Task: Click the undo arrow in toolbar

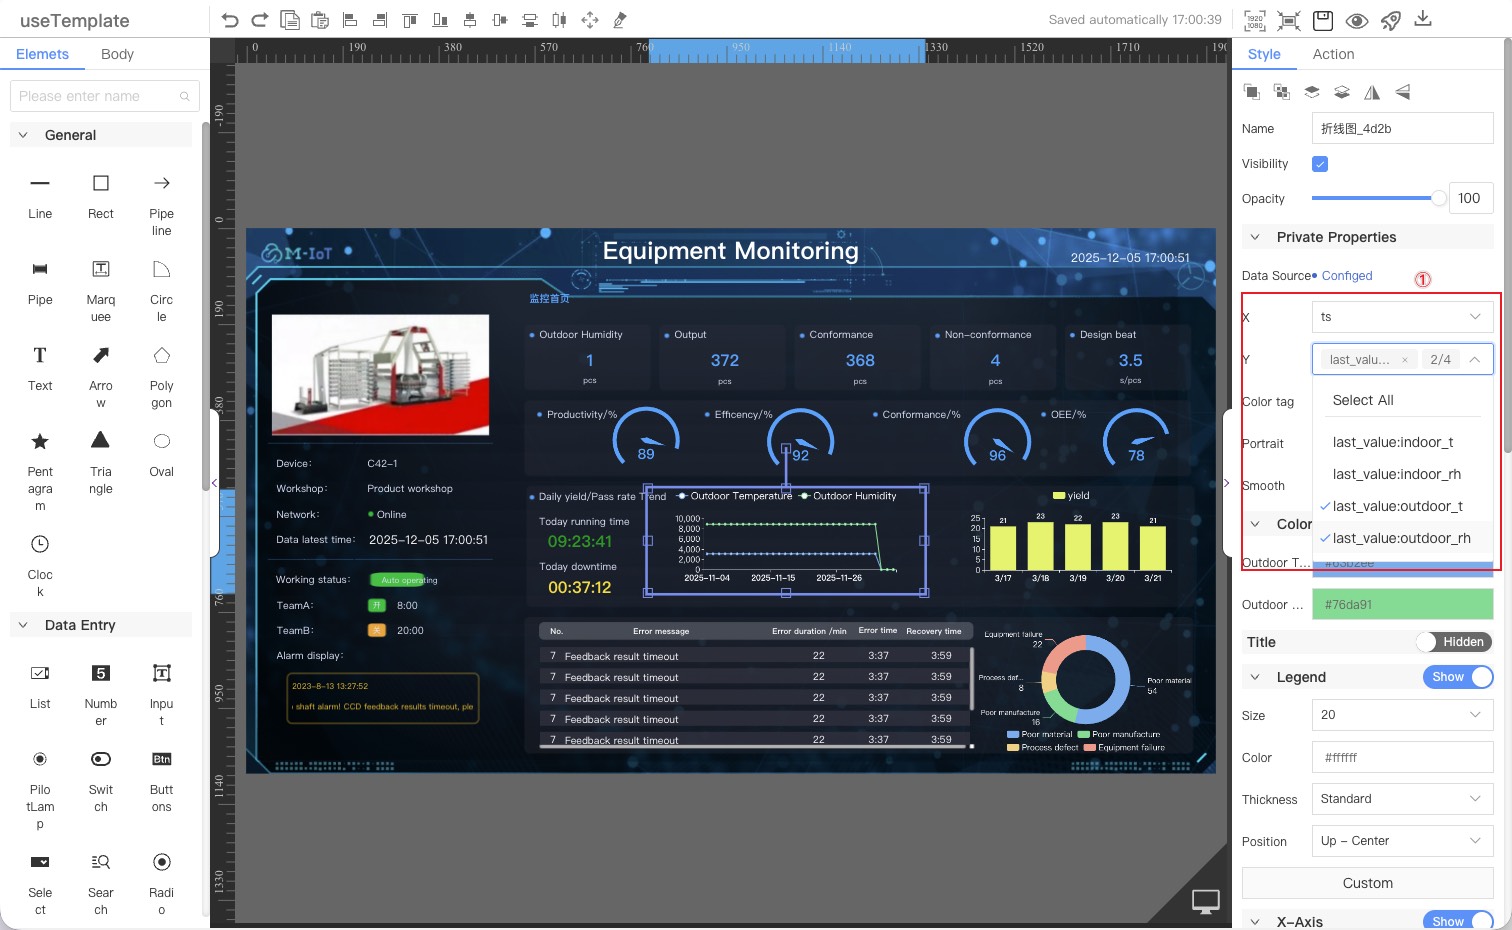Action: 228,18
